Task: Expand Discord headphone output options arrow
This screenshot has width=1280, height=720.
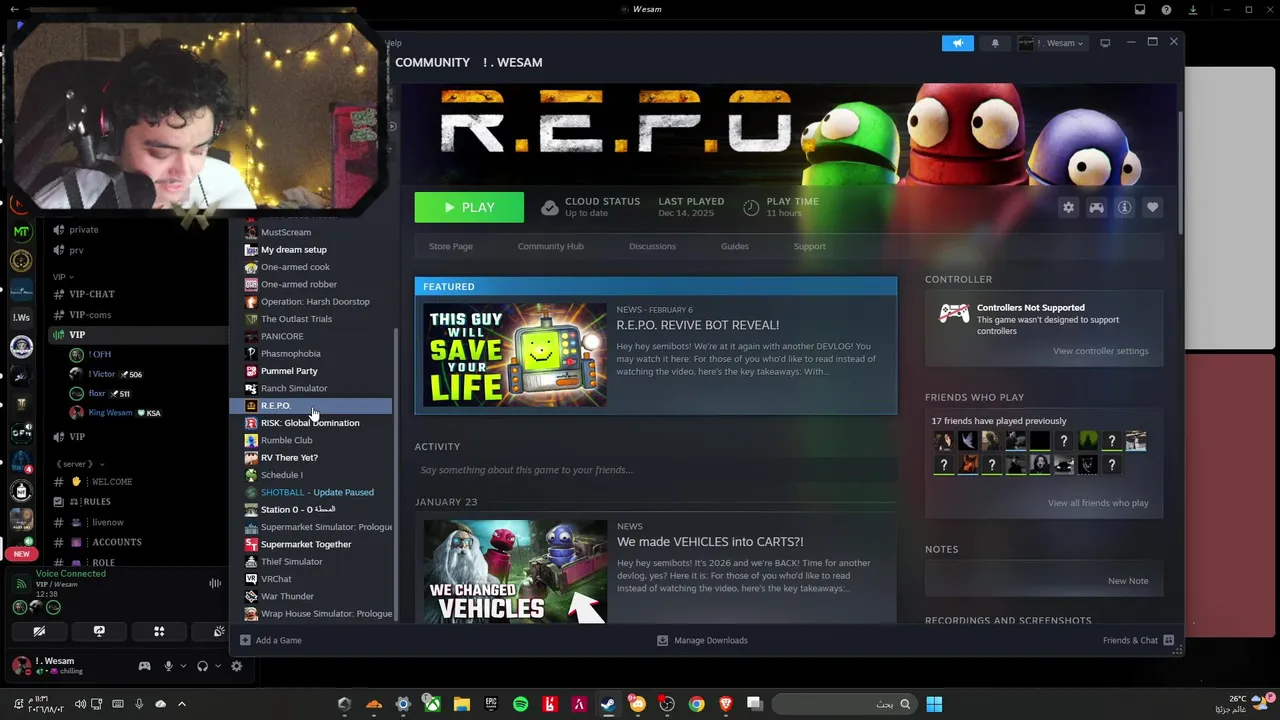Action: point(218,666)
